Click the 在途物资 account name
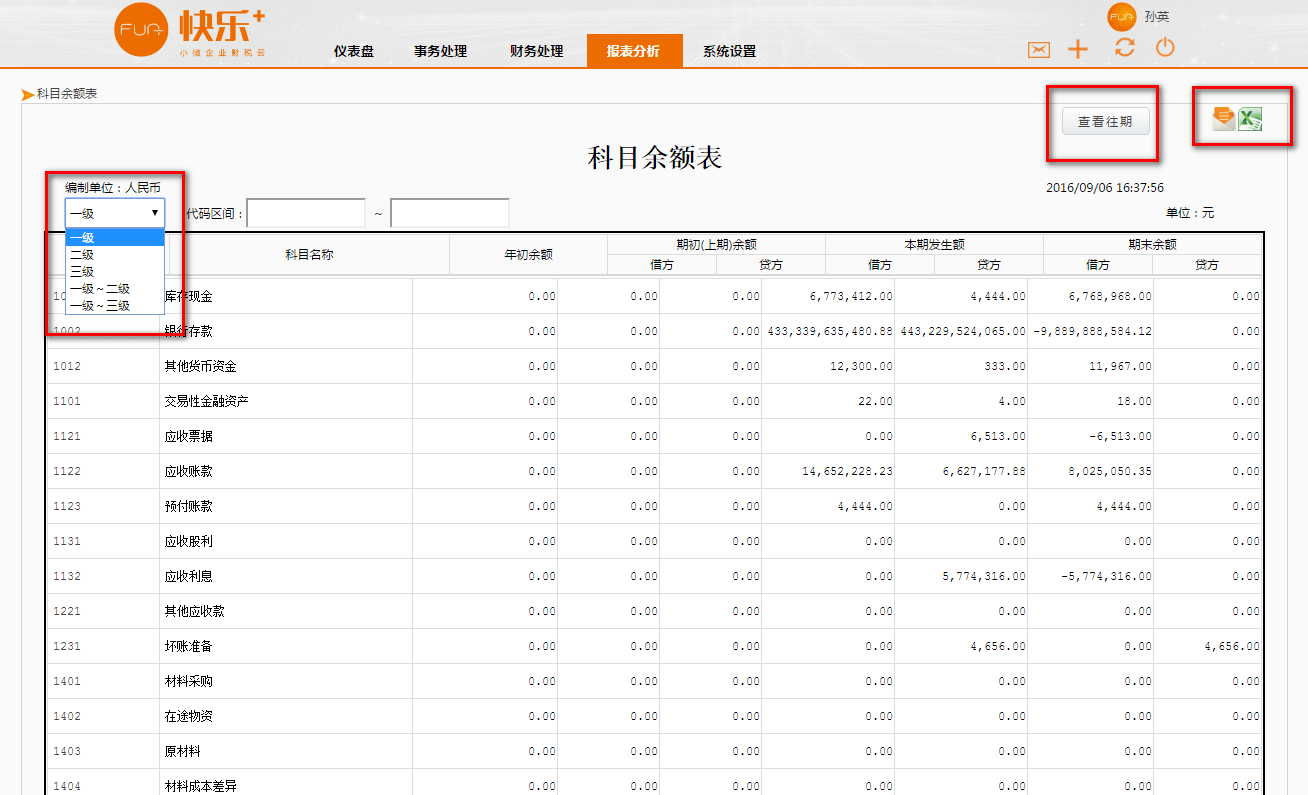This screenshot has height=795, width=1308. click(189, 716)
